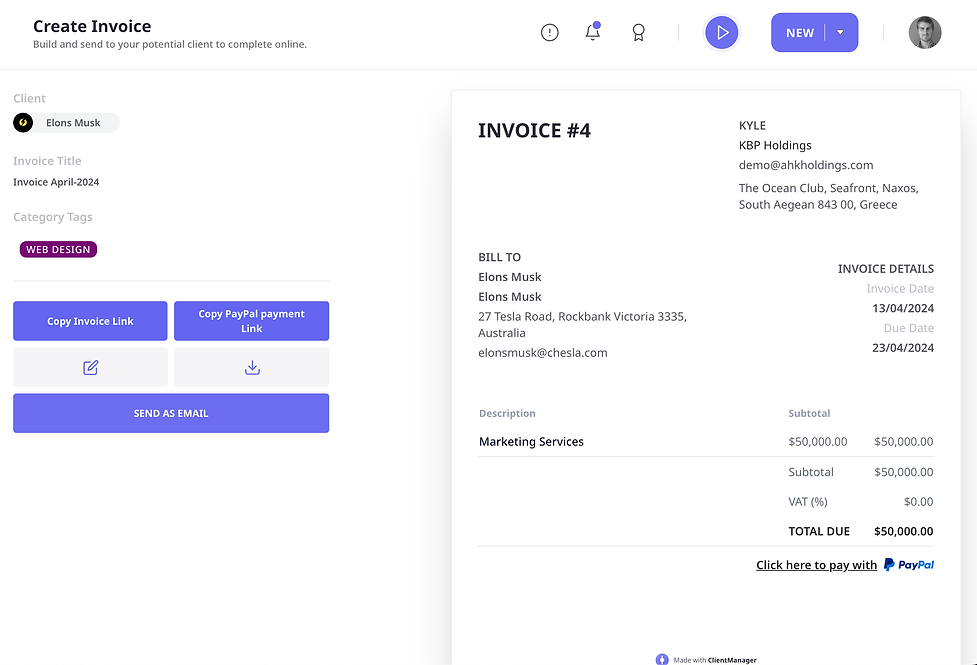
Task: Open the Create Invoice page title
Action: [x=92, y=26]
